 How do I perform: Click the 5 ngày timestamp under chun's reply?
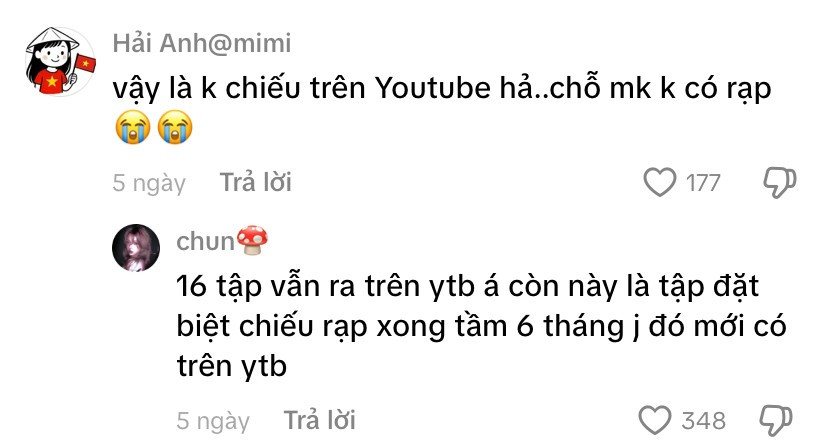(x=213, y=421)
